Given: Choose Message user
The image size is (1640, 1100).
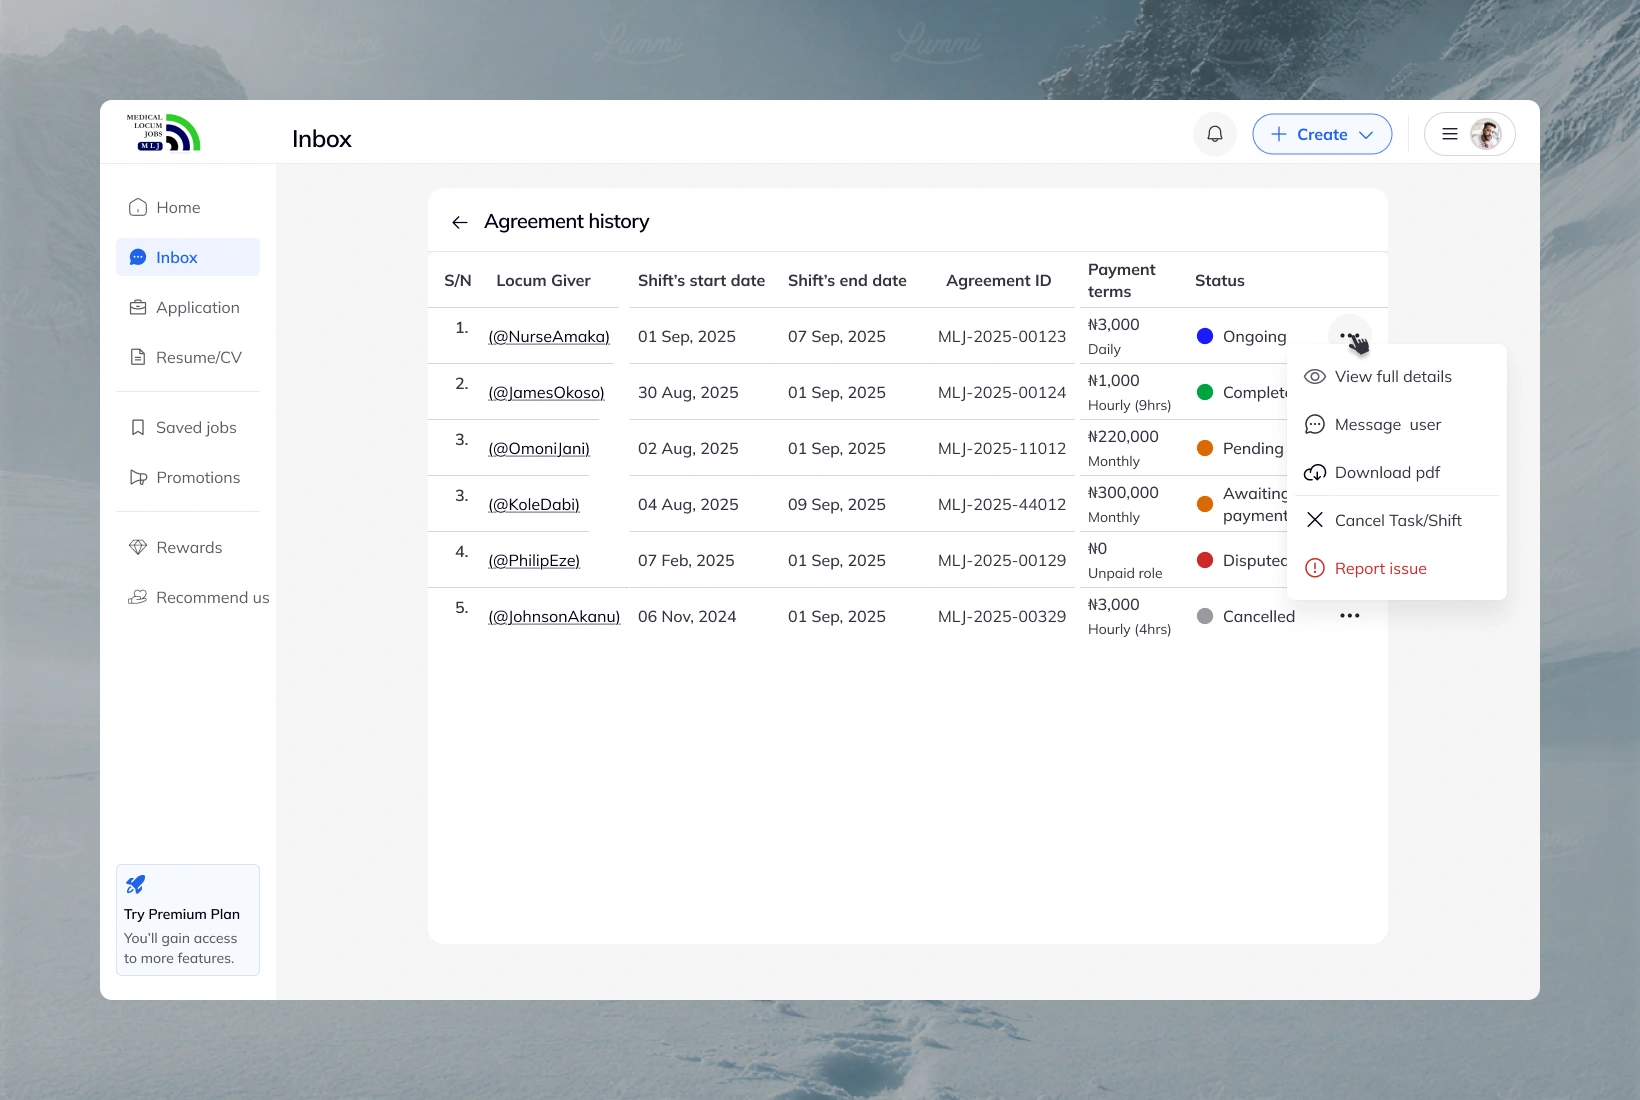Looking at the screenshot, I should (1397, 424).
